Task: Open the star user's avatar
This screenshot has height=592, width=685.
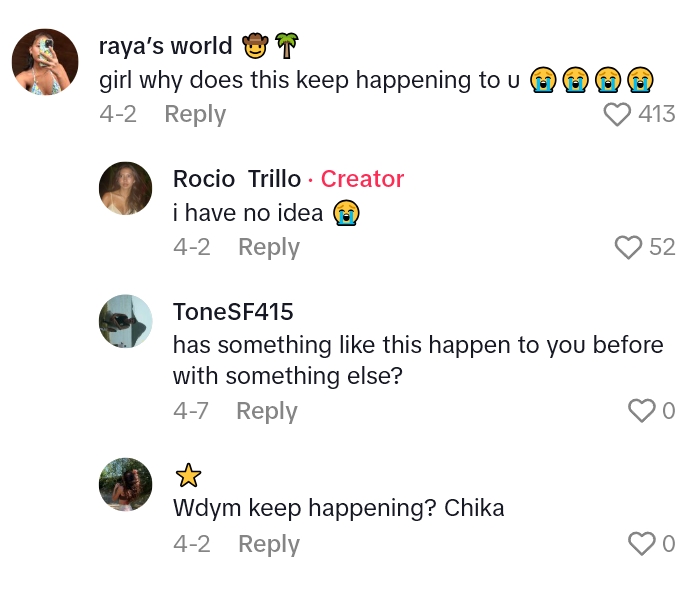Action: (126, 485)
